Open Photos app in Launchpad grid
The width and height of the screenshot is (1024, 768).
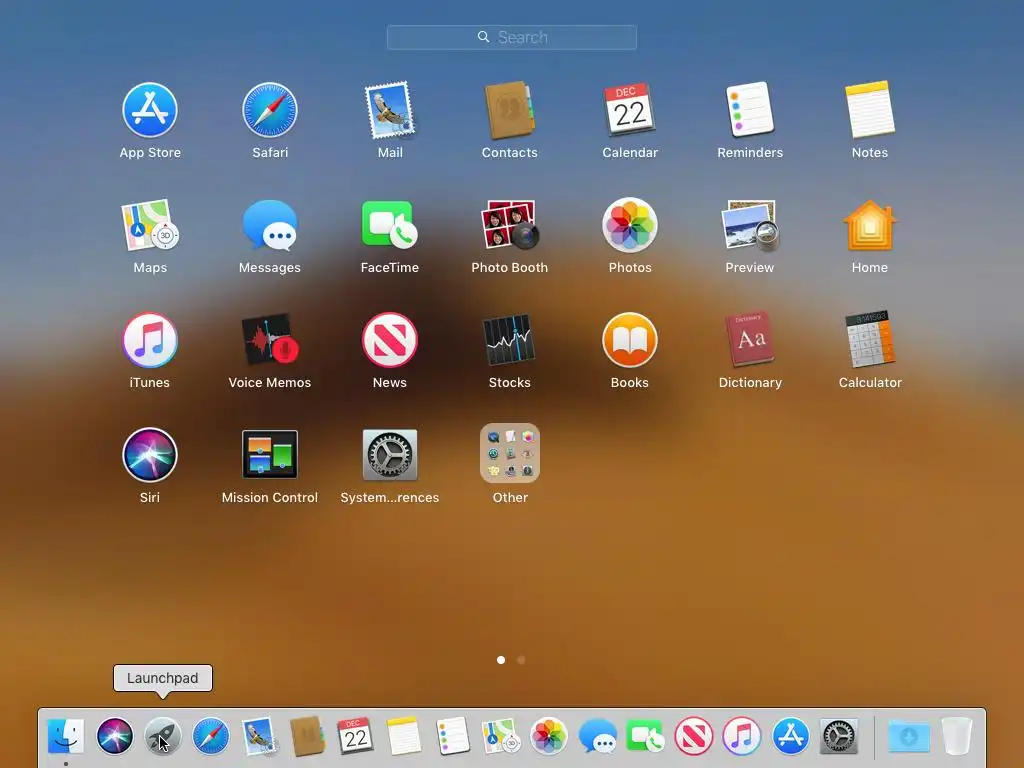pyautogui.click(x=630, y=225)
